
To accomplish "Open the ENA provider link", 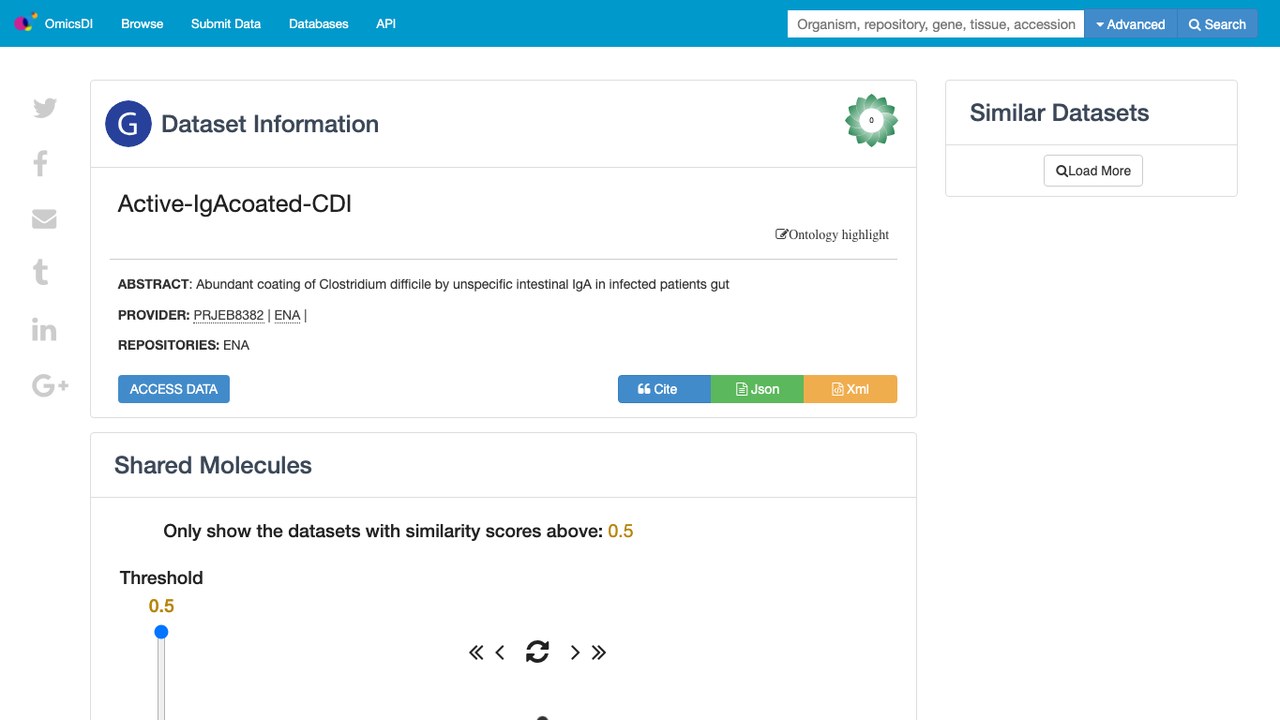I will (x=287, y=315).
